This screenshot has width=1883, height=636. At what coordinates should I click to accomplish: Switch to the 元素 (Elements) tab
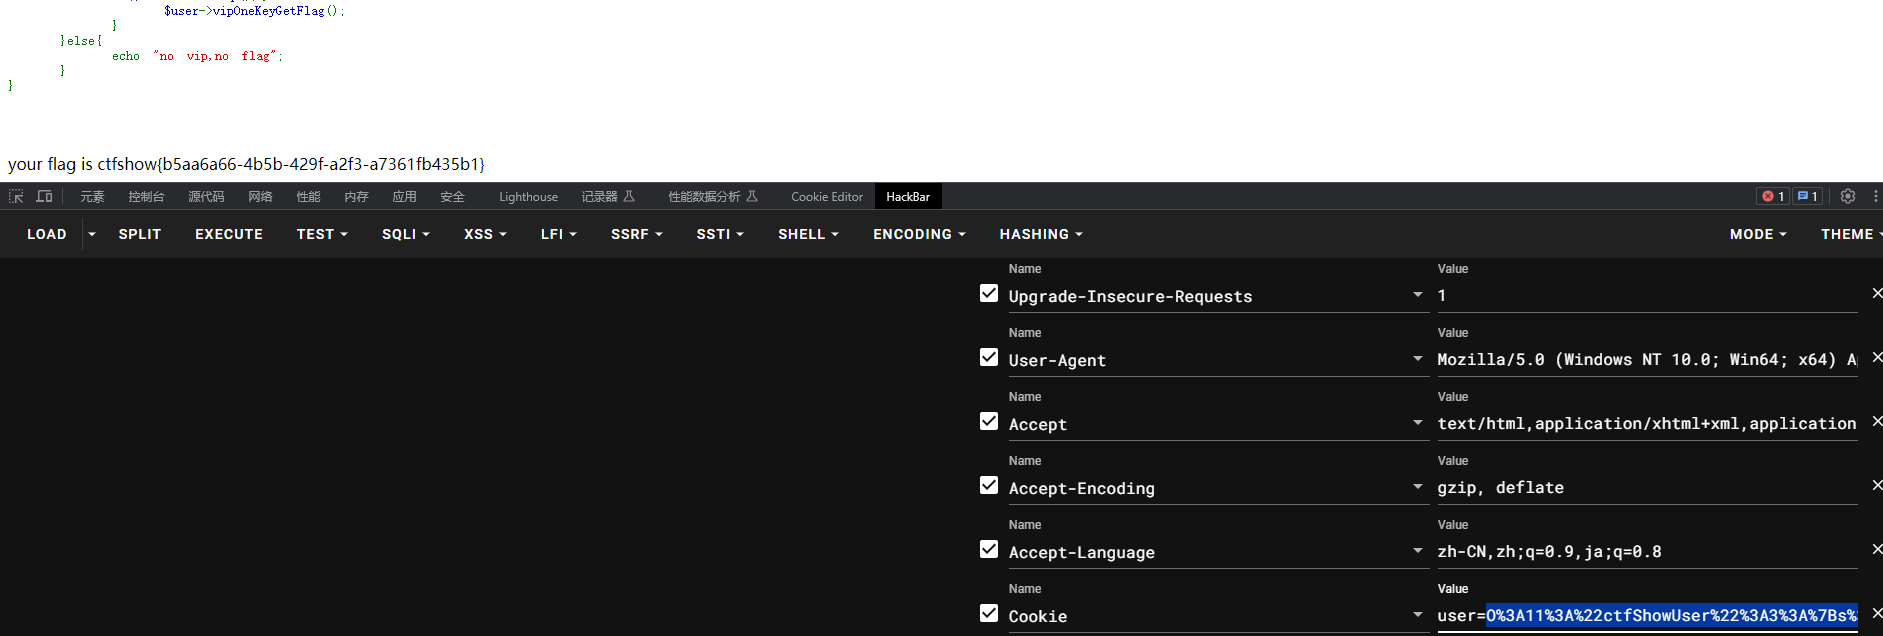coord(92,197)
